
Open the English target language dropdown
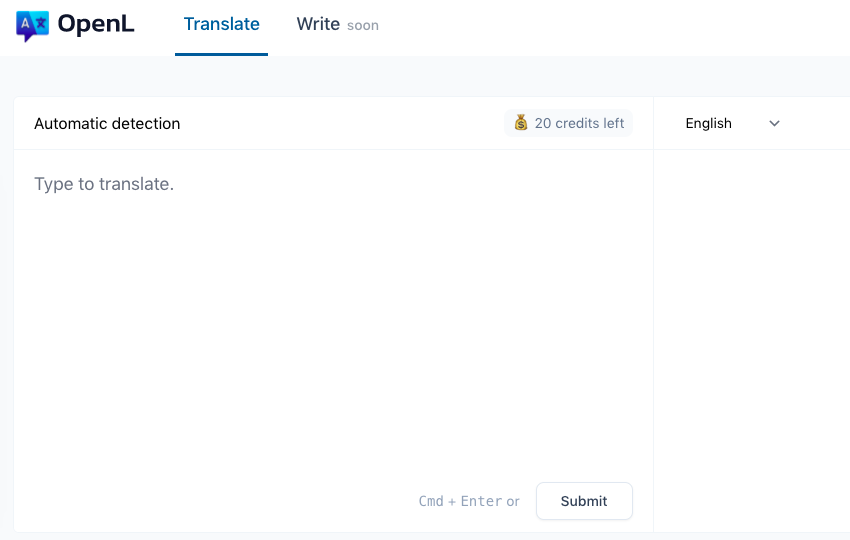pos(709,124)
